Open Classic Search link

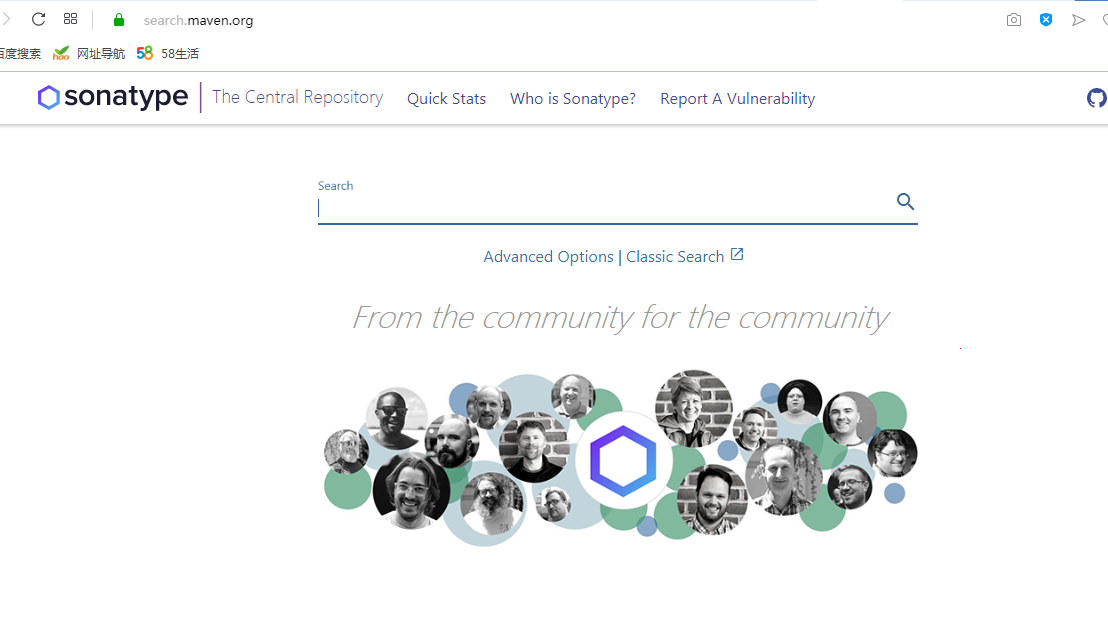[675, 257]
